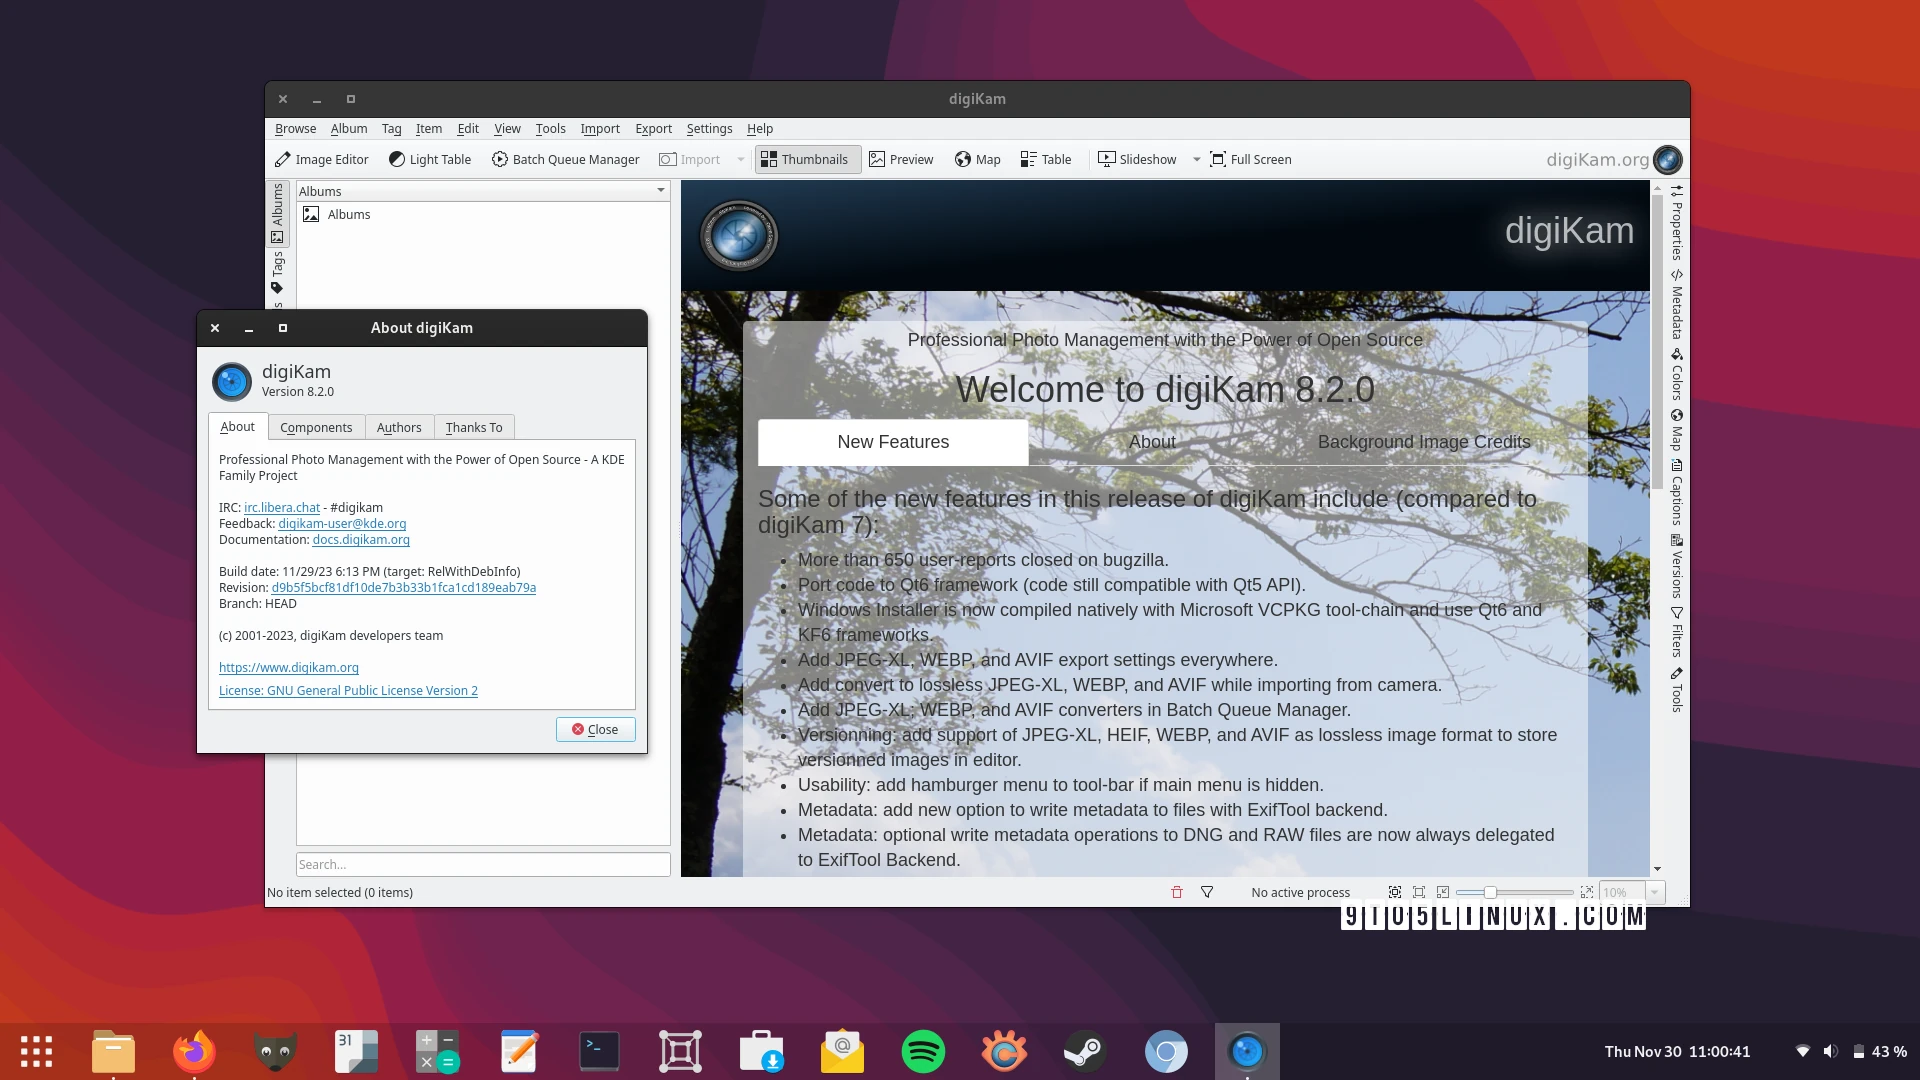Open the Tools menu
1920x1080 pixels.
pos(550,128)
